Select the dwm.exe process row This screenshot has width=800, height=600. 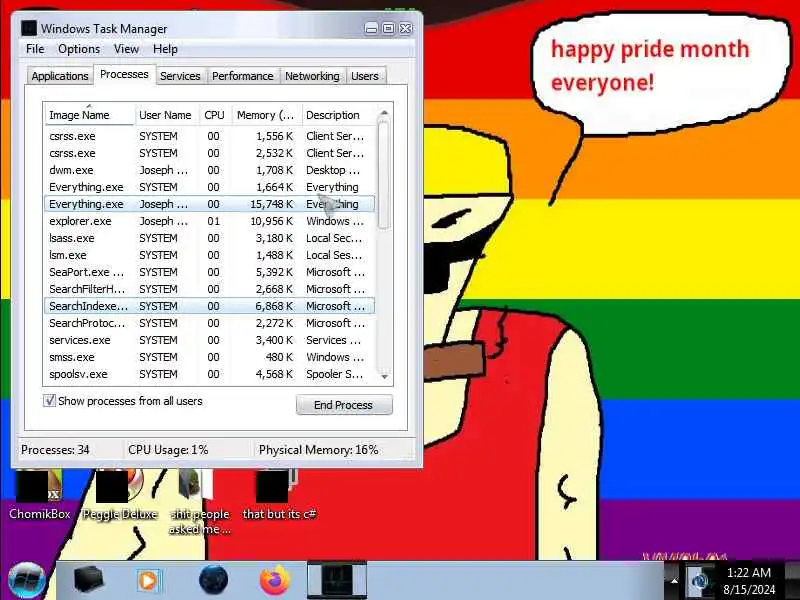pos(210,170)
